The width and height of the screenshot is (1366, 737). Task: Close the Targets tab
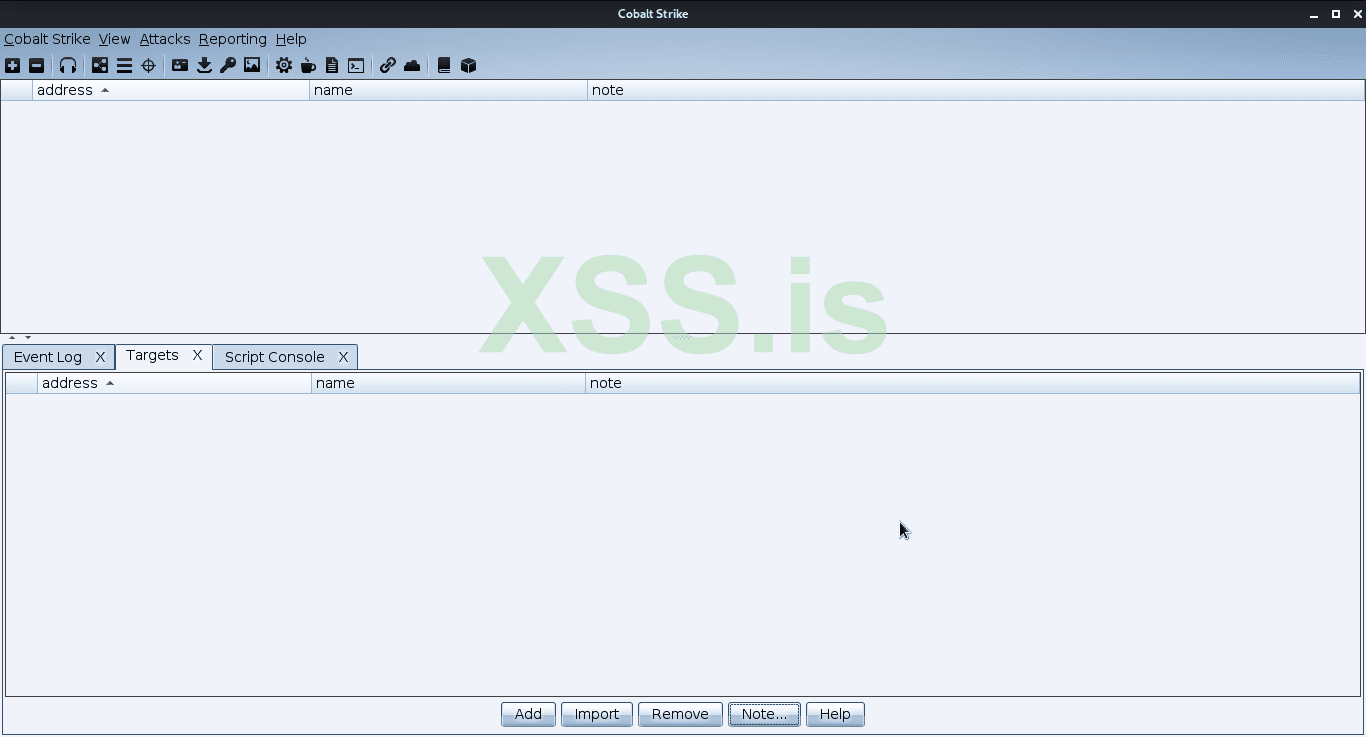click(x=197, y=355)
